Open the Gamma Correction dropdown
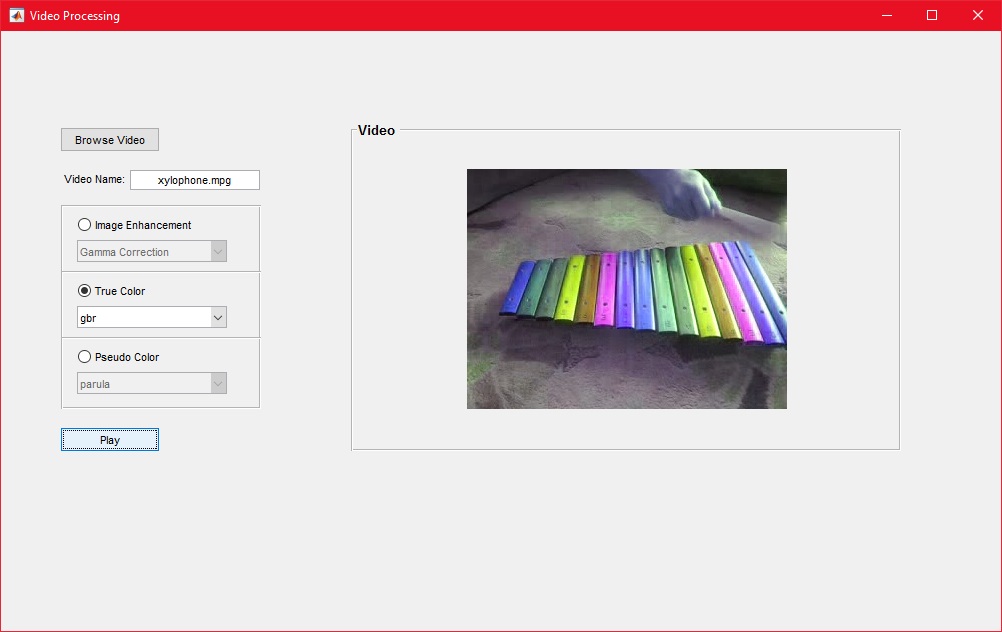Screen dimensions: 1002x632 tap(152, 252)
